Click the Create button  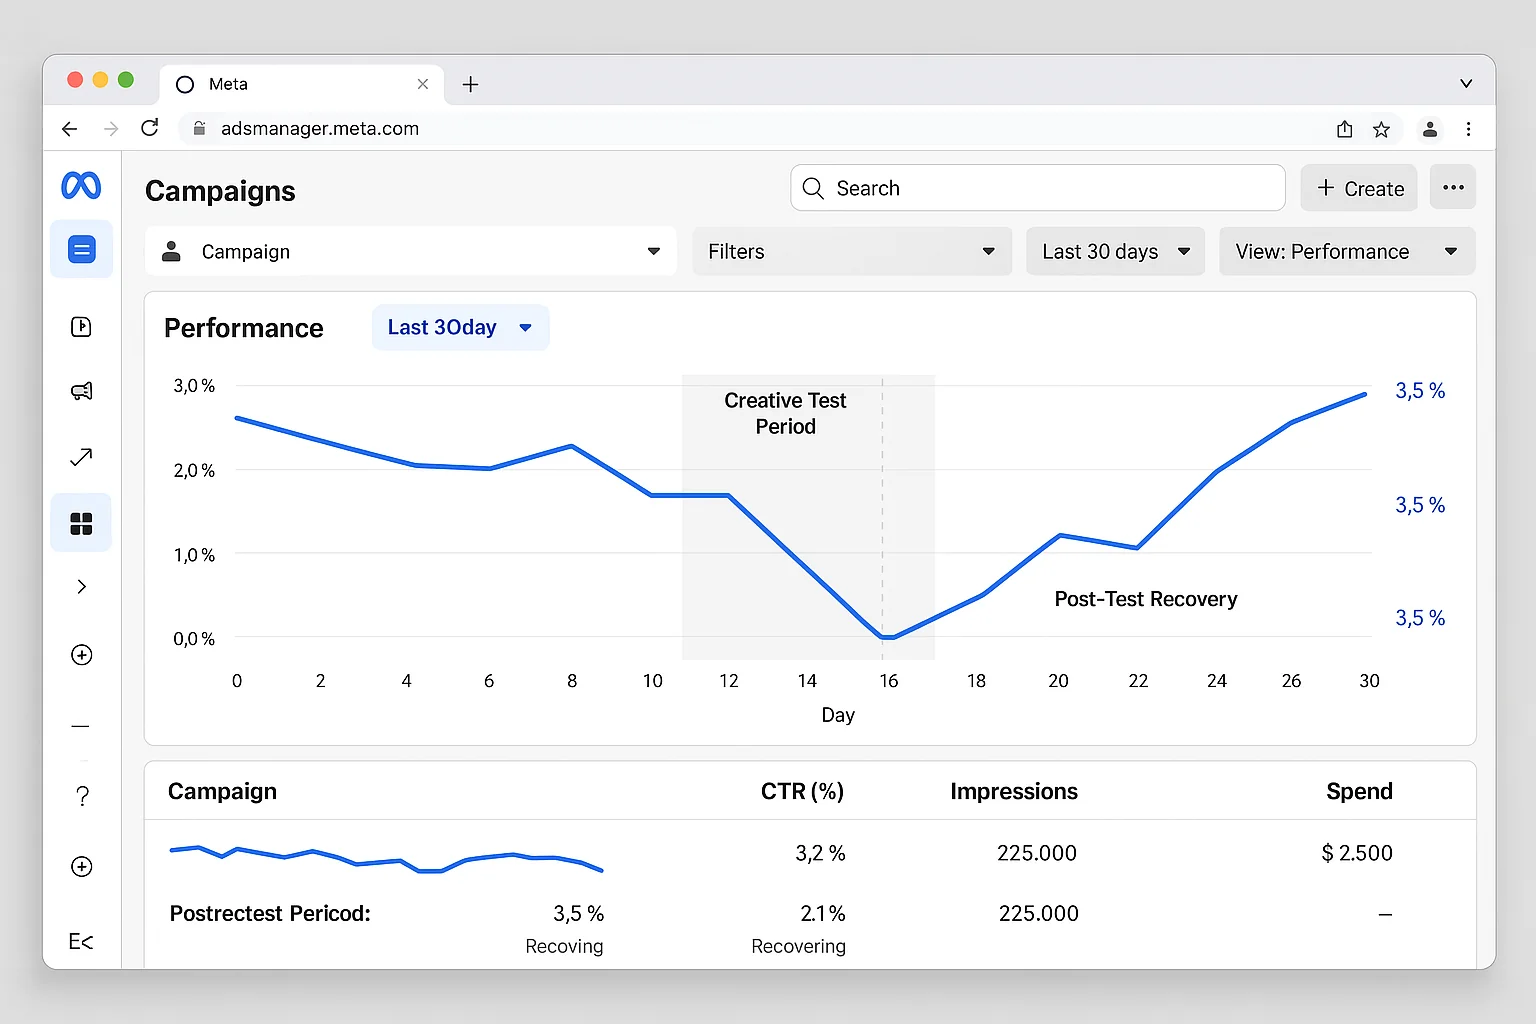1358,187
